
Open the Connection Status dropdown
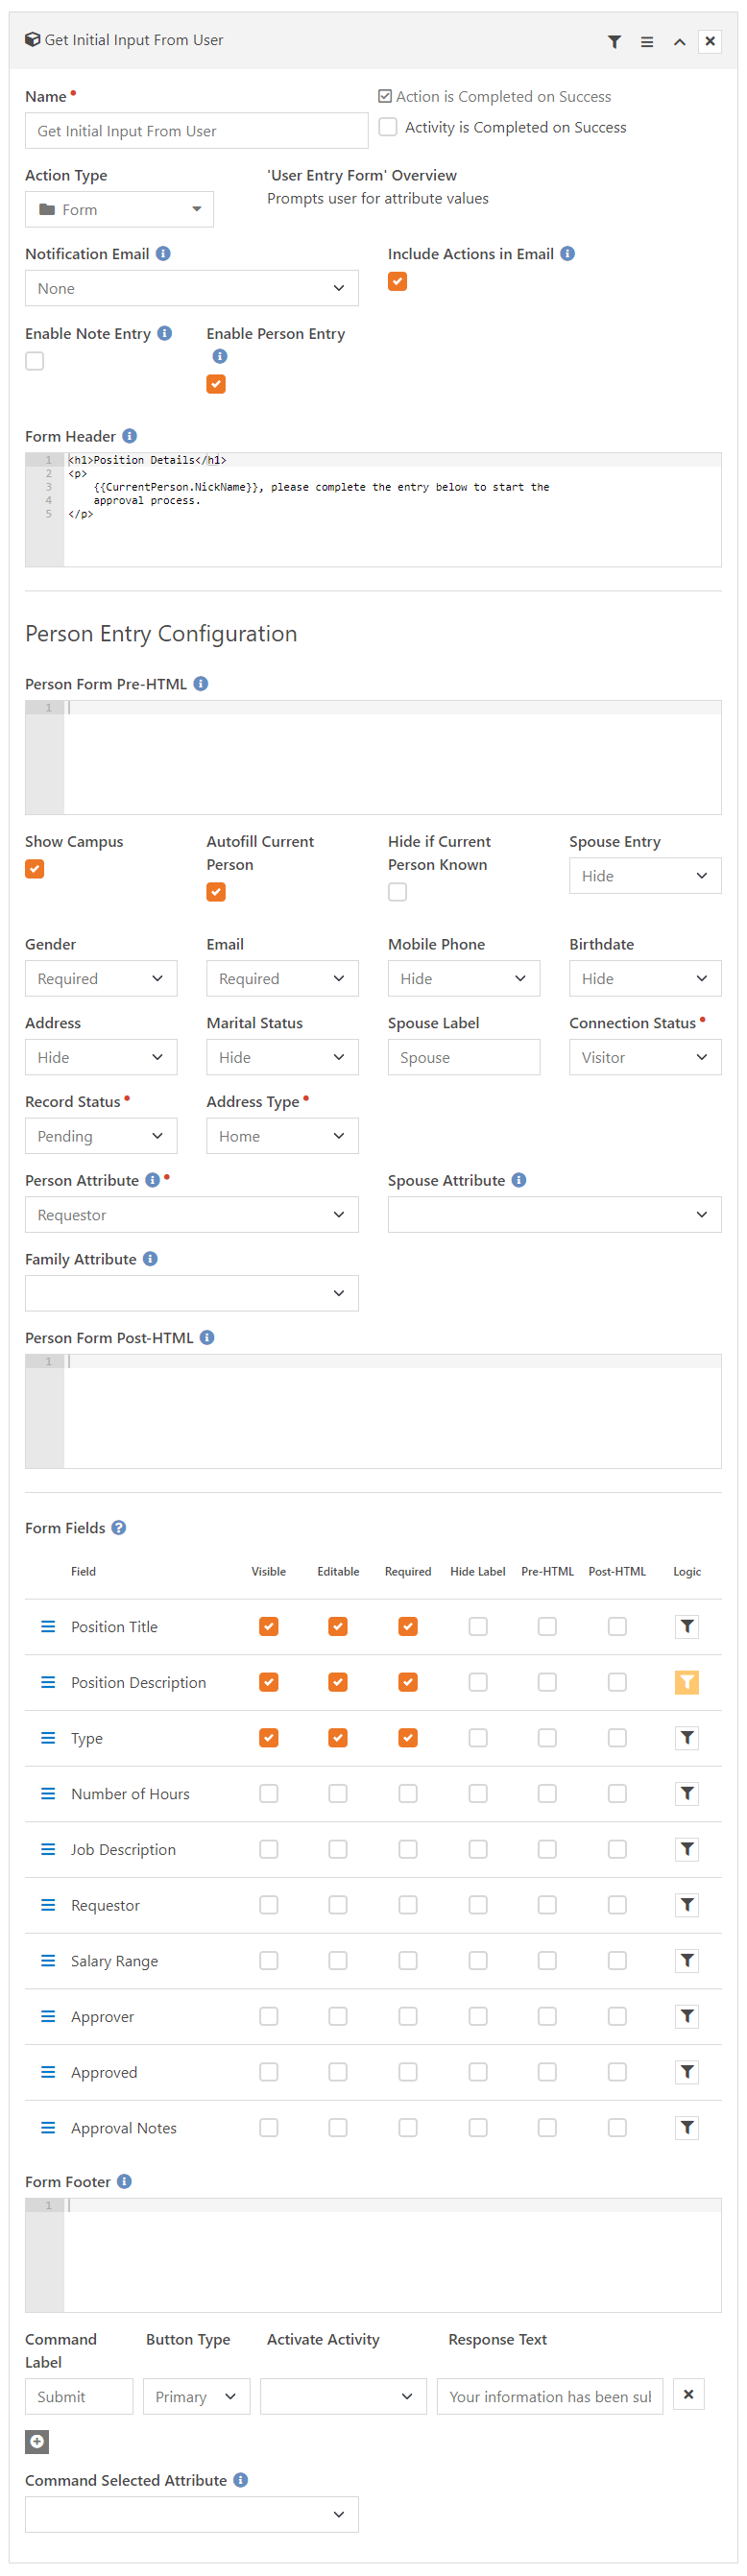click(x=644, y=1057)
